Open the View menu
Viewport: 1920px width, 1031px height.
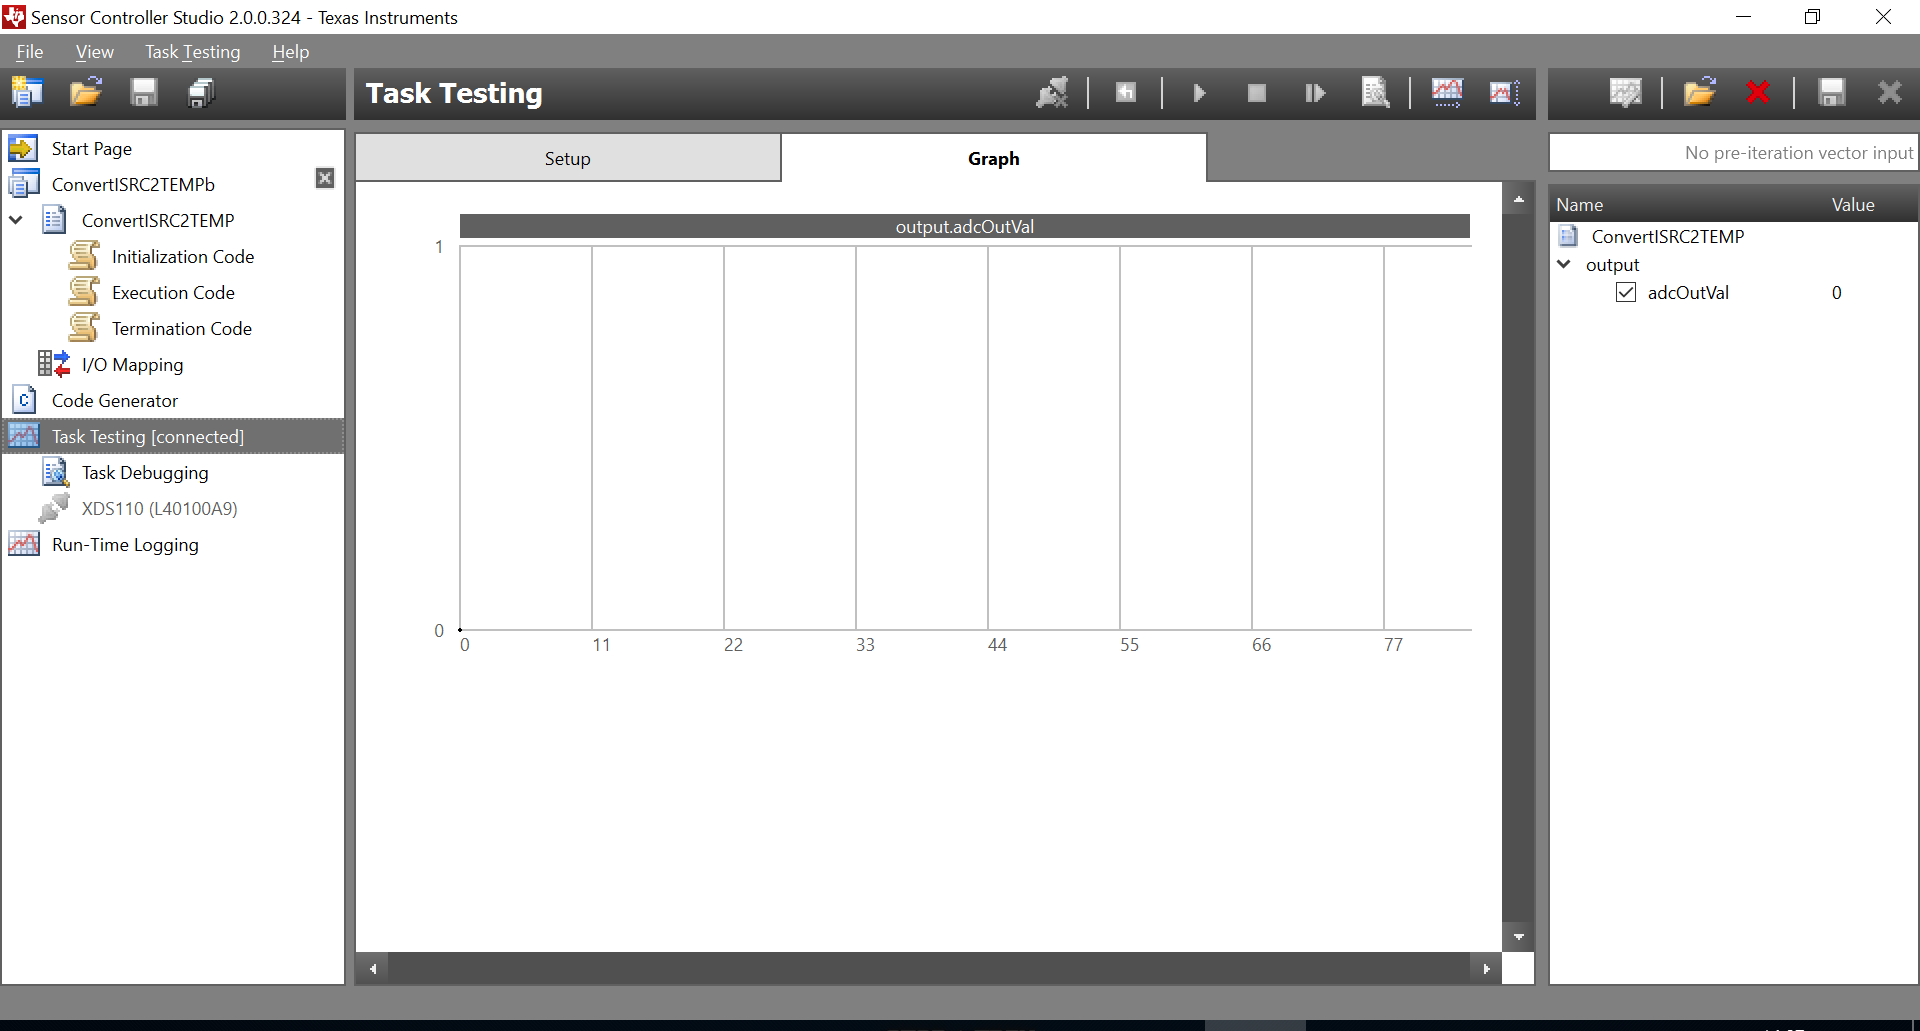[x=95, y=52]
